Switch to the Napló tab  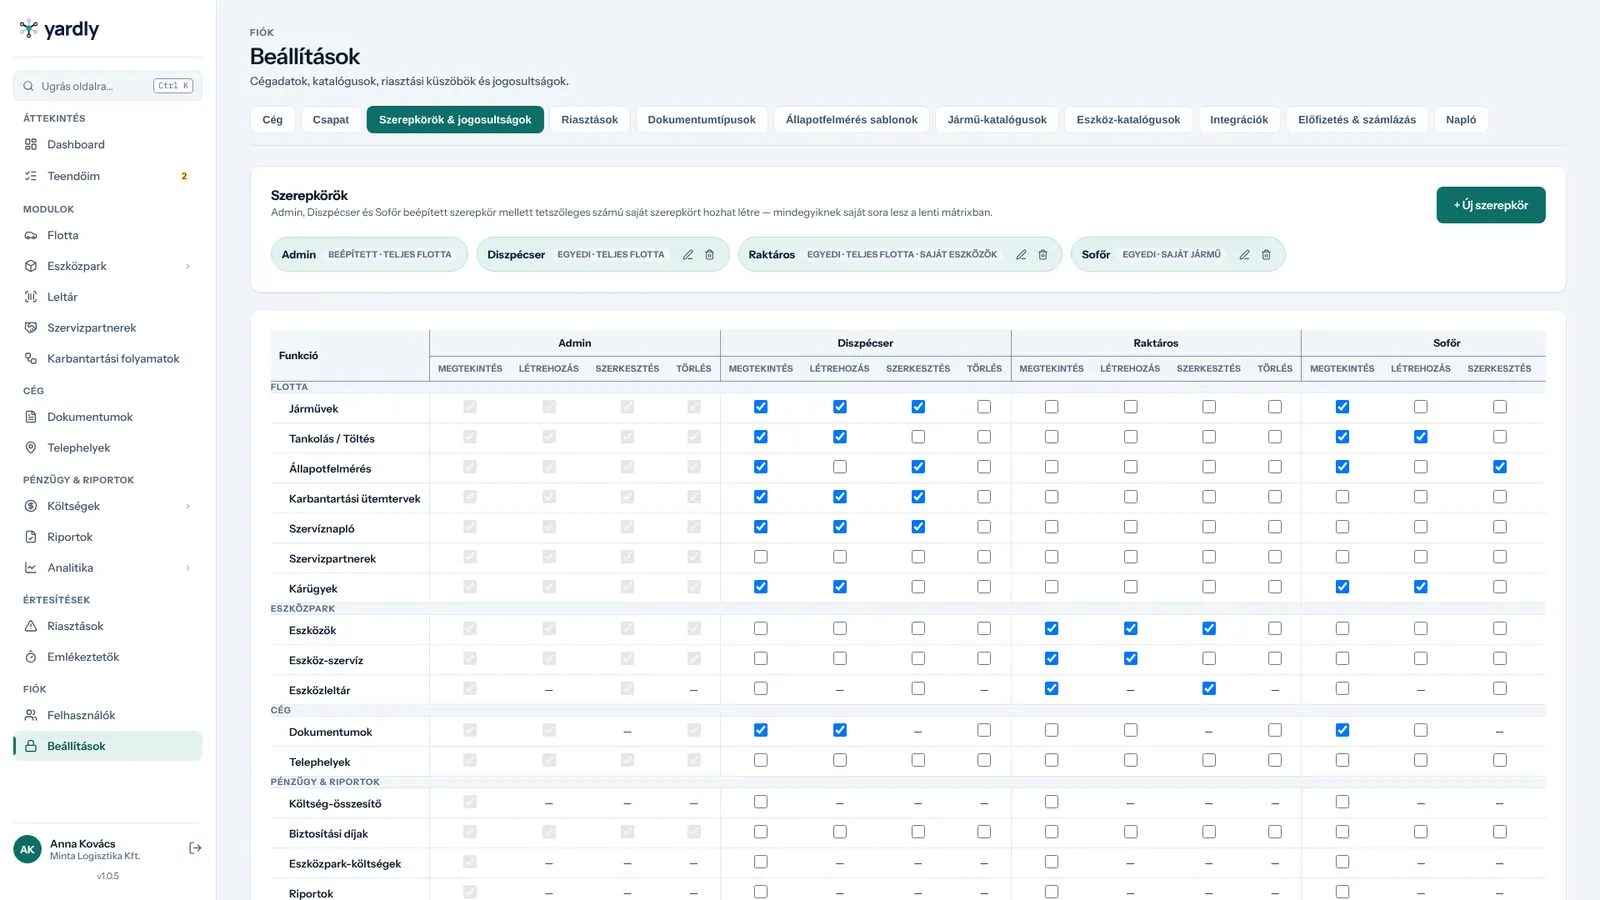coord(1461,120)
